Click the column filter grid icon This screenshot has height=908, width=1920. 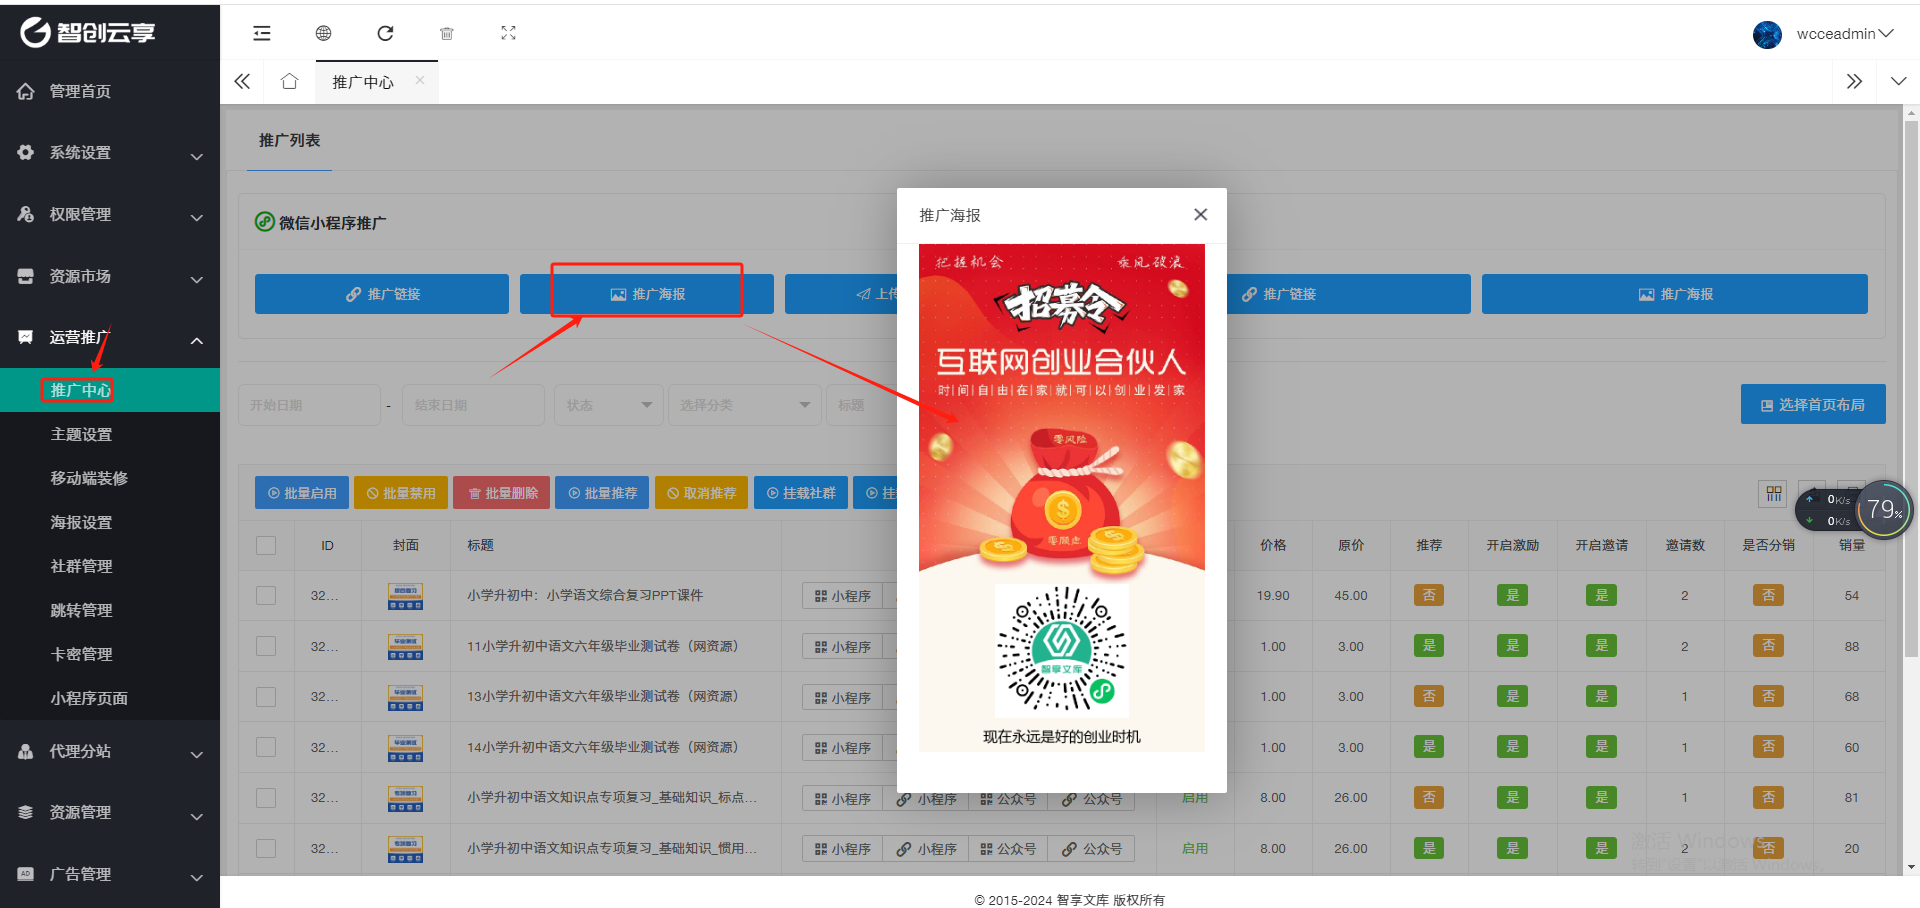click(1773, 494)
